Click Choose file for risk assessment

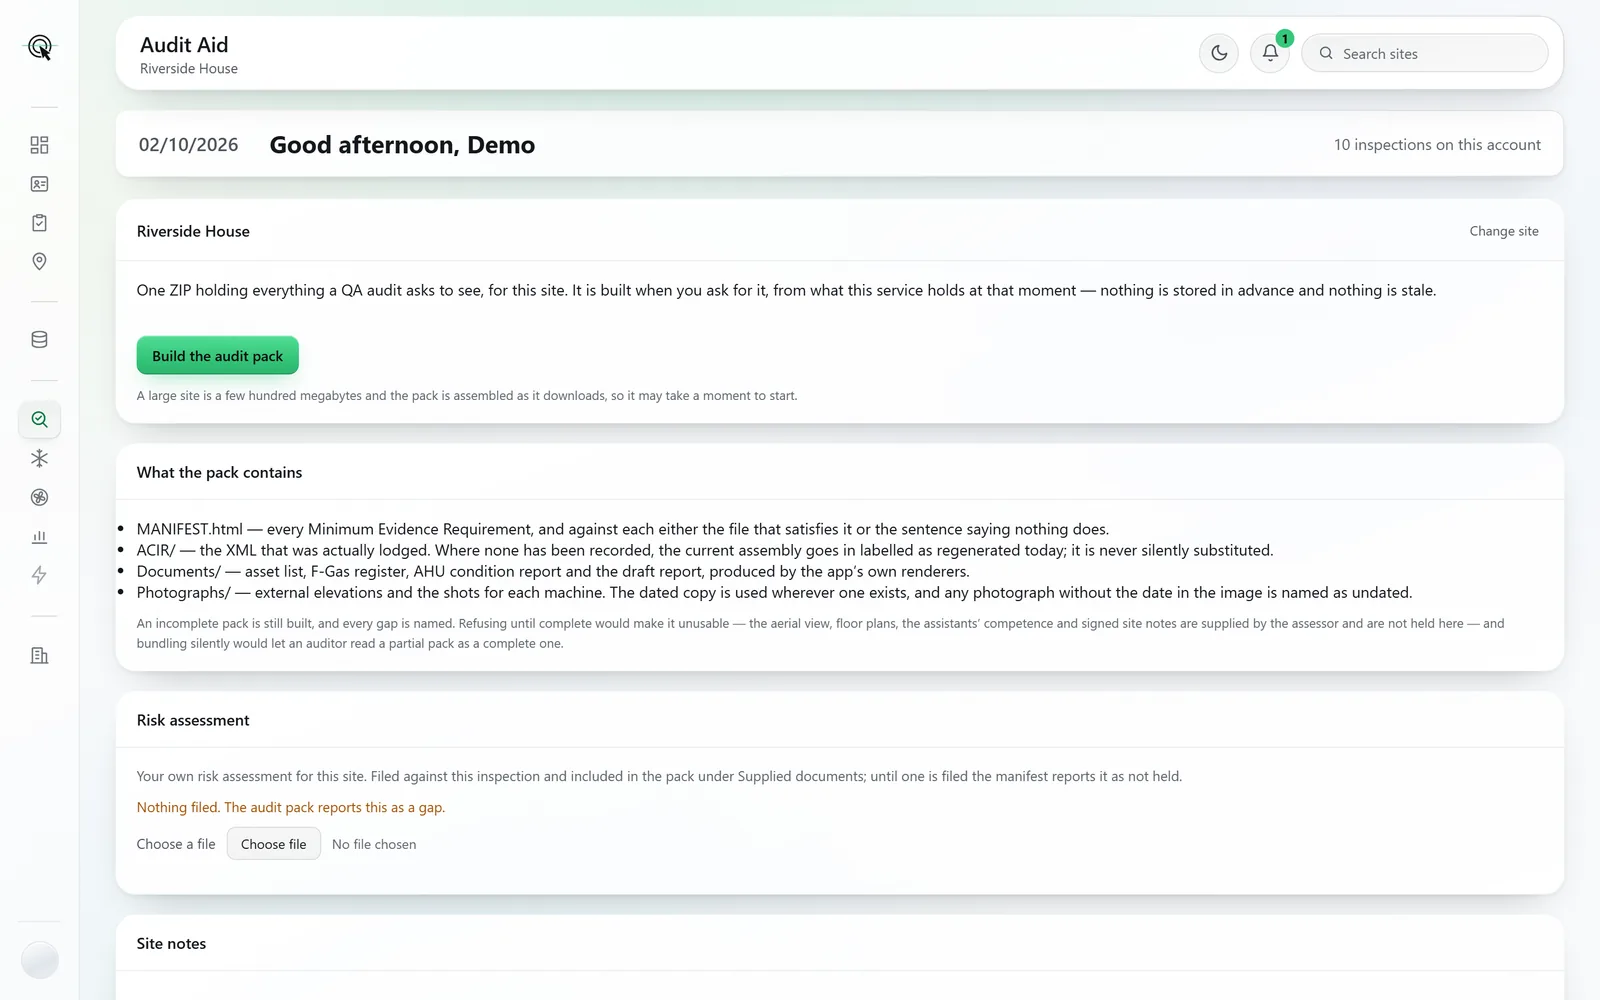click(273, 844)
